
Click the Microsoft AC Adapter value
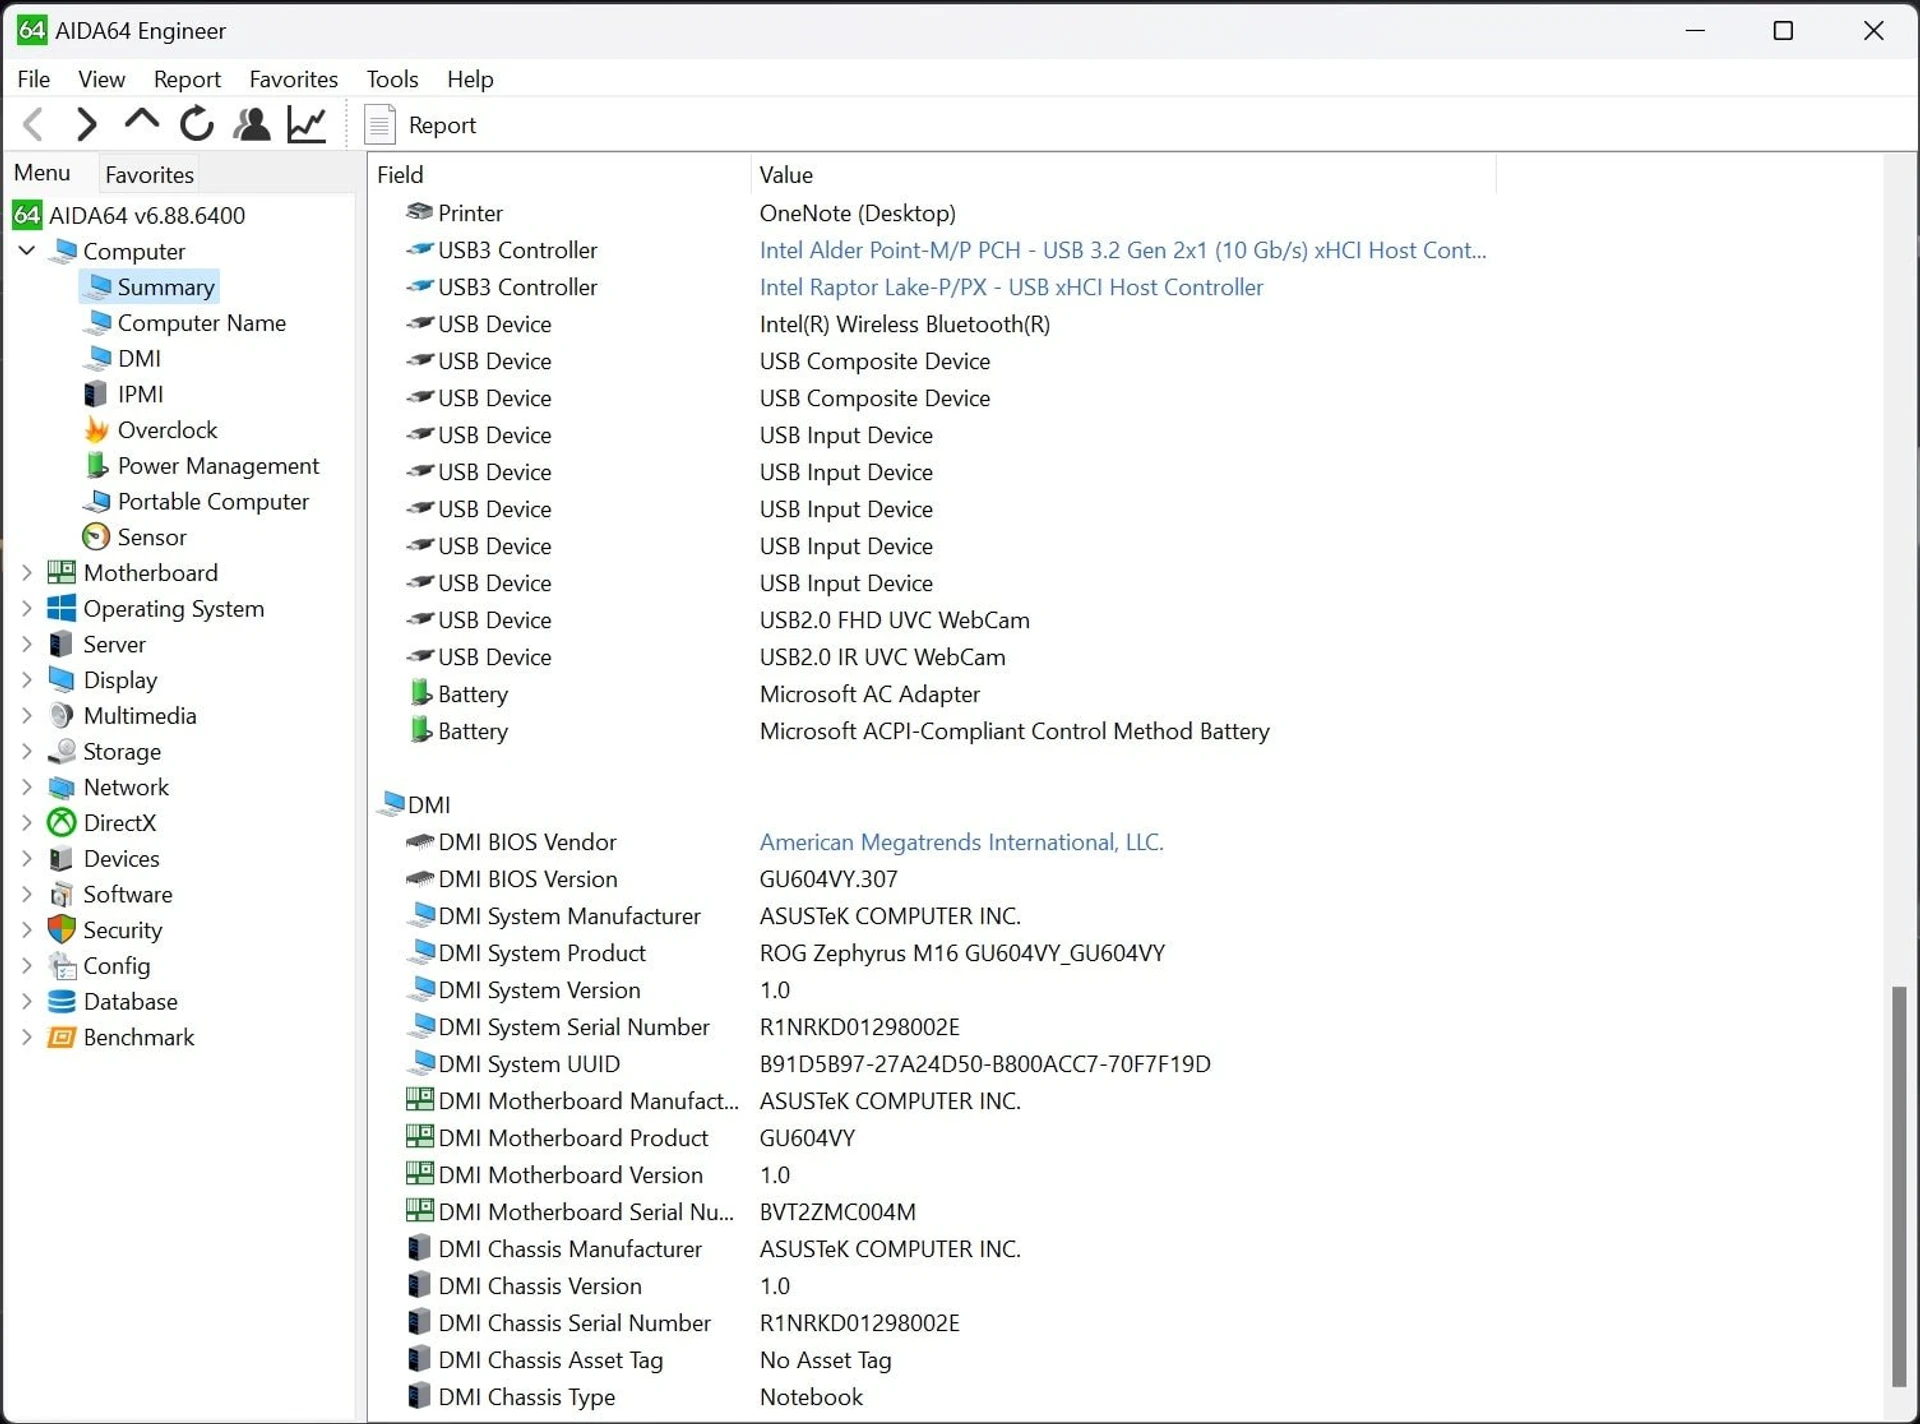869,694
